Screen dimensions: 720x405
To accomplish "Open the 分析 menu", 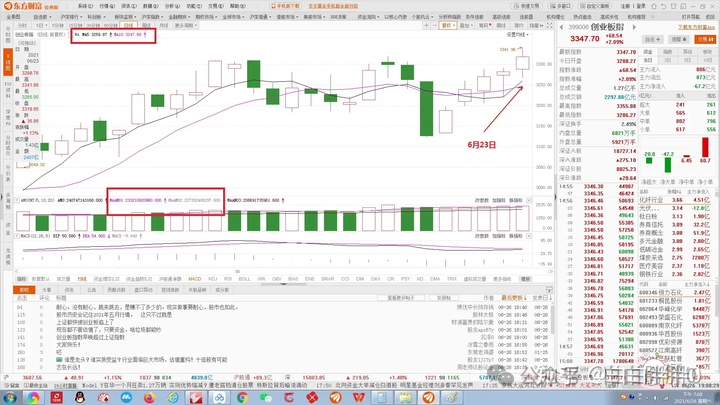I will [x=172, y=6].
